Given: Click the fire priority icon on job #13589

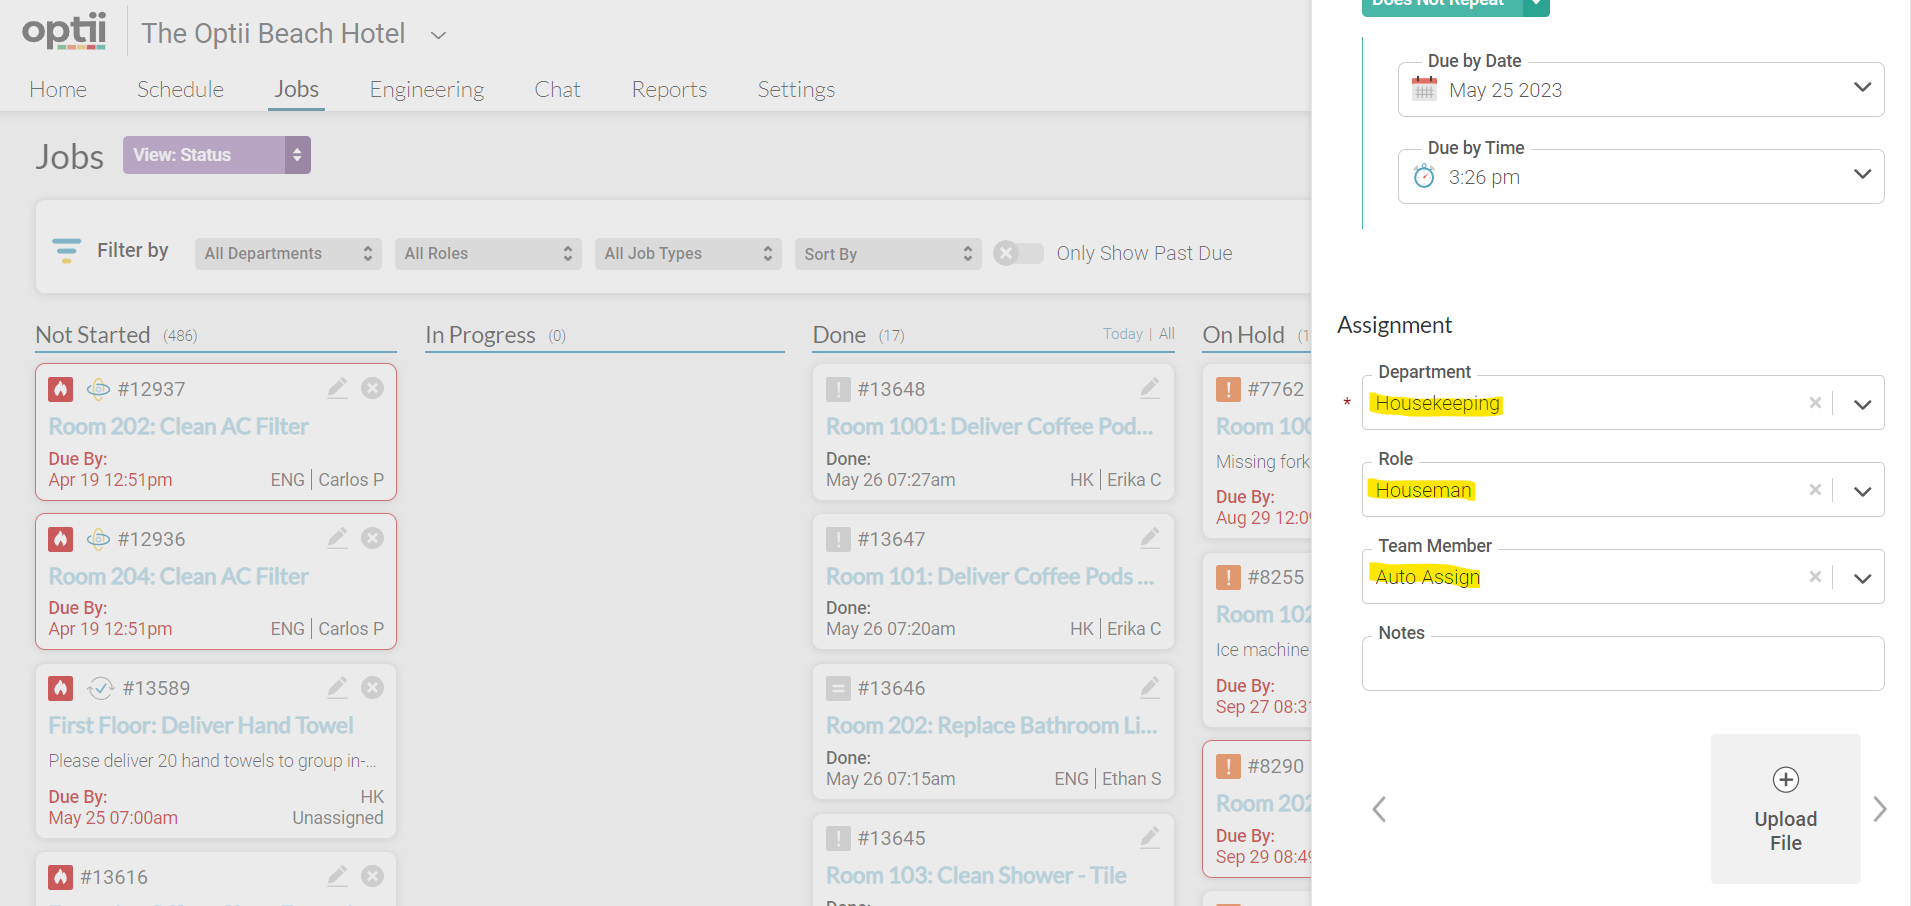Looking at the screenshot, I should [61, 688].
